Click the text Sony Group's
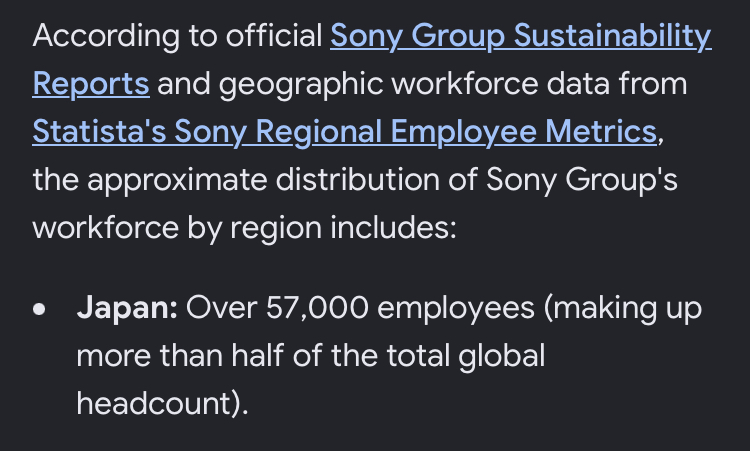750x451 pixels. [582, 180]
